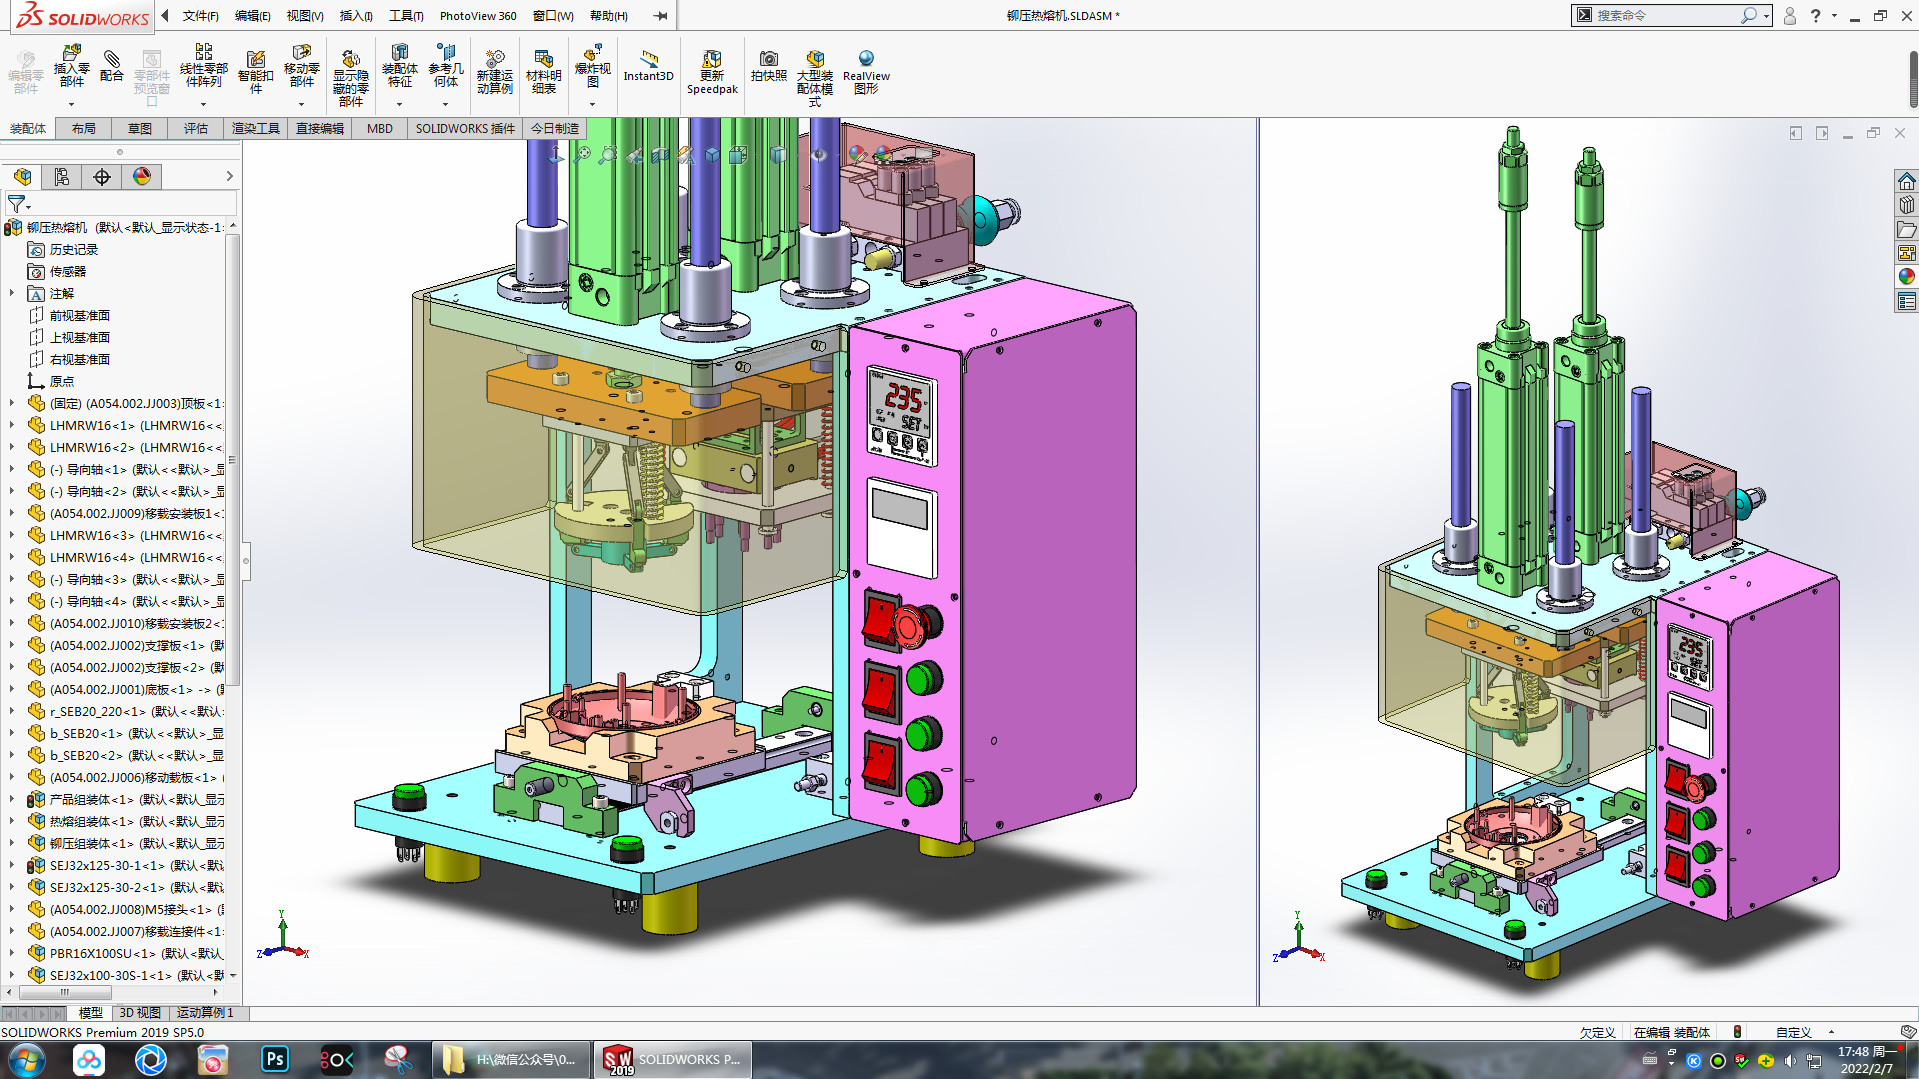Open the ConfigurationManager tab with crosshair icon

(x=102, y=177)
